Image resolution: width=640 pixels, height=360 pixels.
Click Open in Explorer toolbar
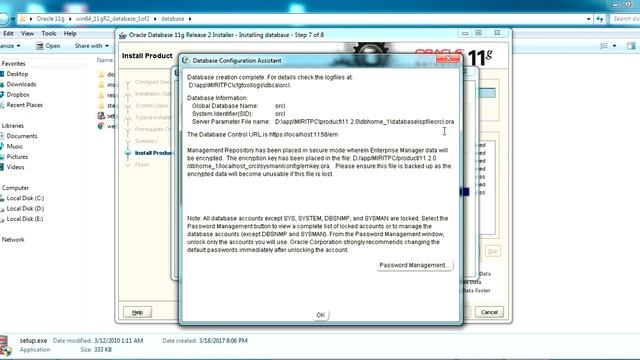(x=48, y=46)
